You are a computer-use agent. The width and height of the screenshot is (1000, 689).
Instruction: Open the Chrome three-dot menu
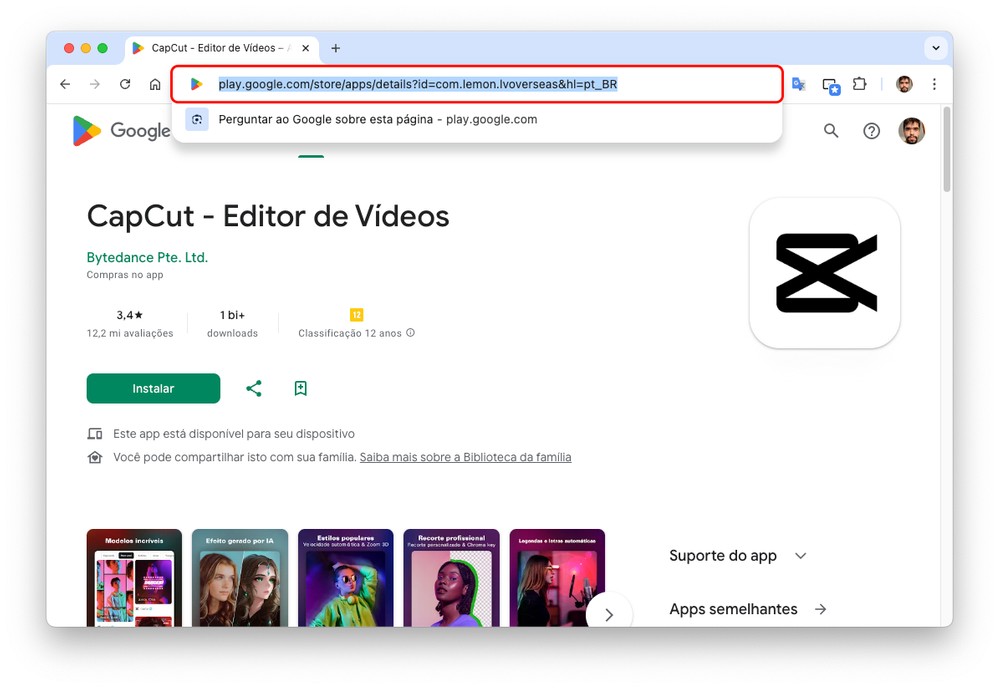click(934, 84)
